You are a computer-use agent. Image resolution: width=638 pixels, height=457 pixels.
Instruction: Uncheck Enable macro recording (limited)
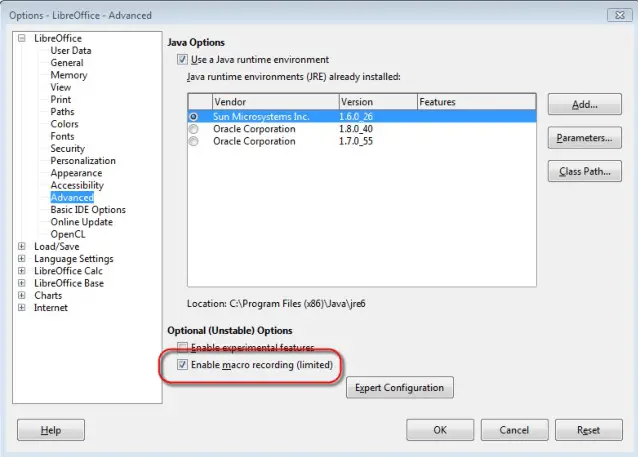pos(182,365)
